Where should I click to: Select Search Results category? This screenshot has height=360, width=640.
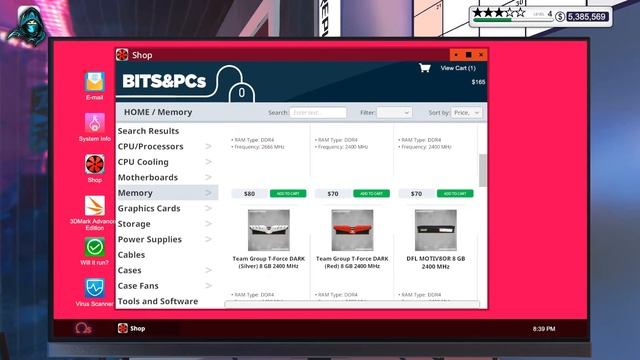pos(148,131)
